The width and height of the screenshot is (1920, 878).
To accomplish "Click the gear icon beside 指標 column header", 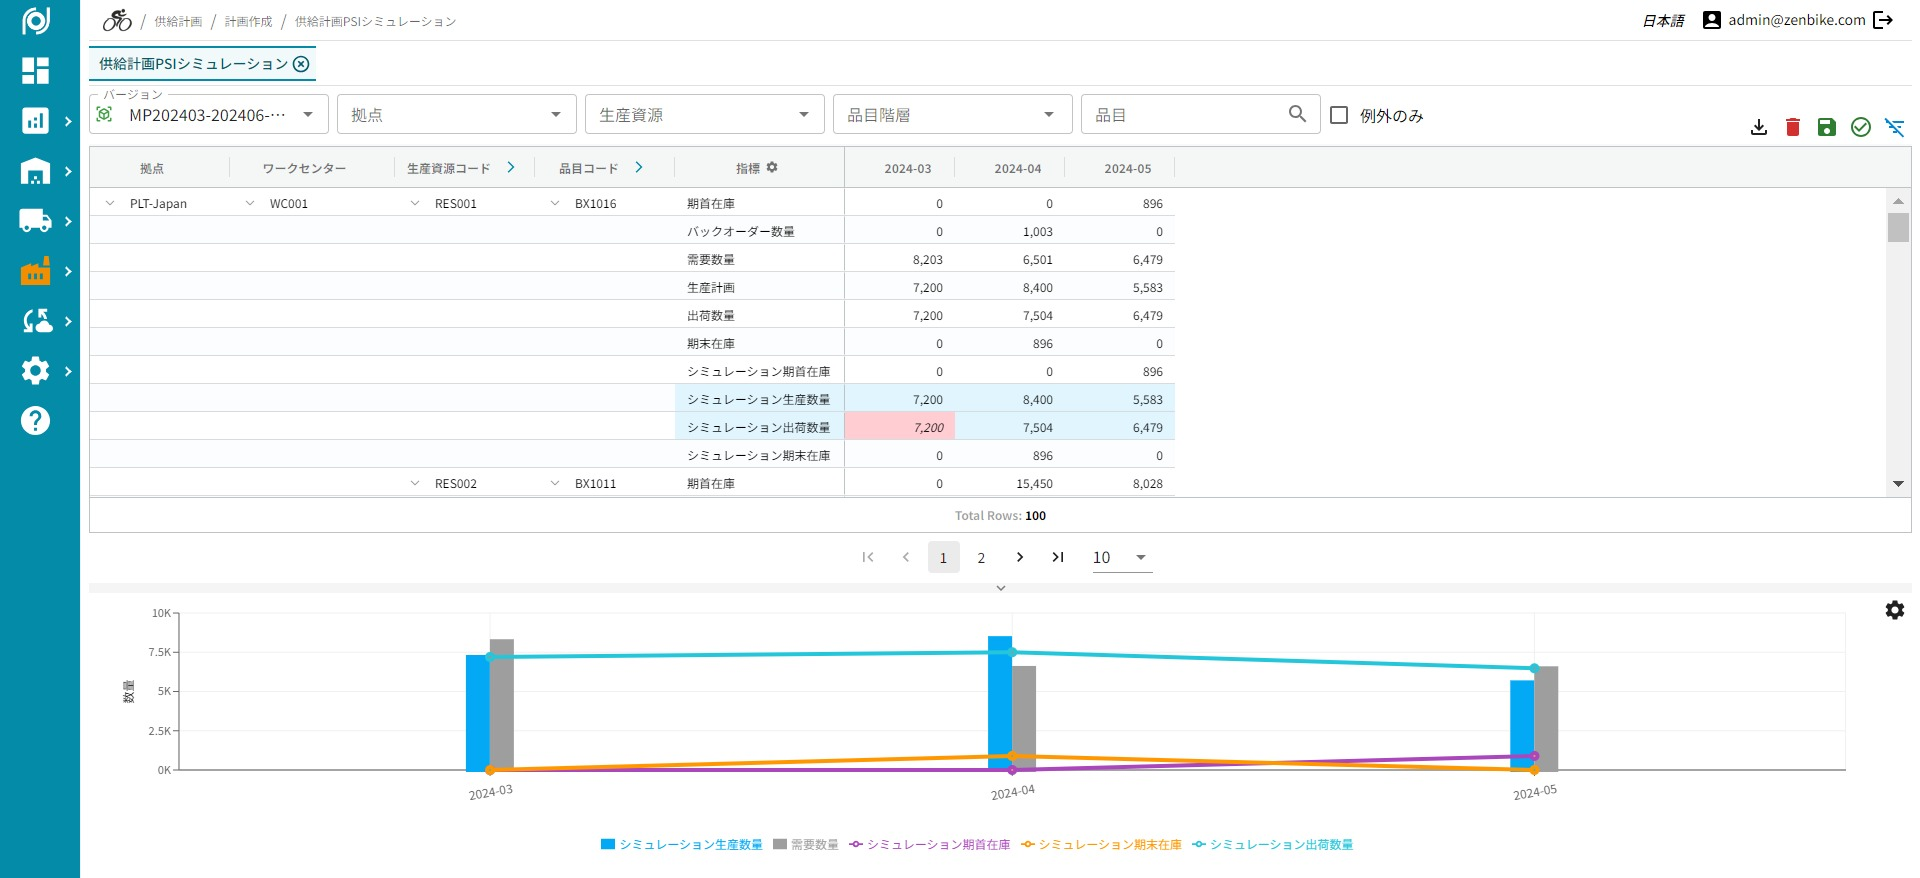I will pyautogui.click(x=772, y=168).
